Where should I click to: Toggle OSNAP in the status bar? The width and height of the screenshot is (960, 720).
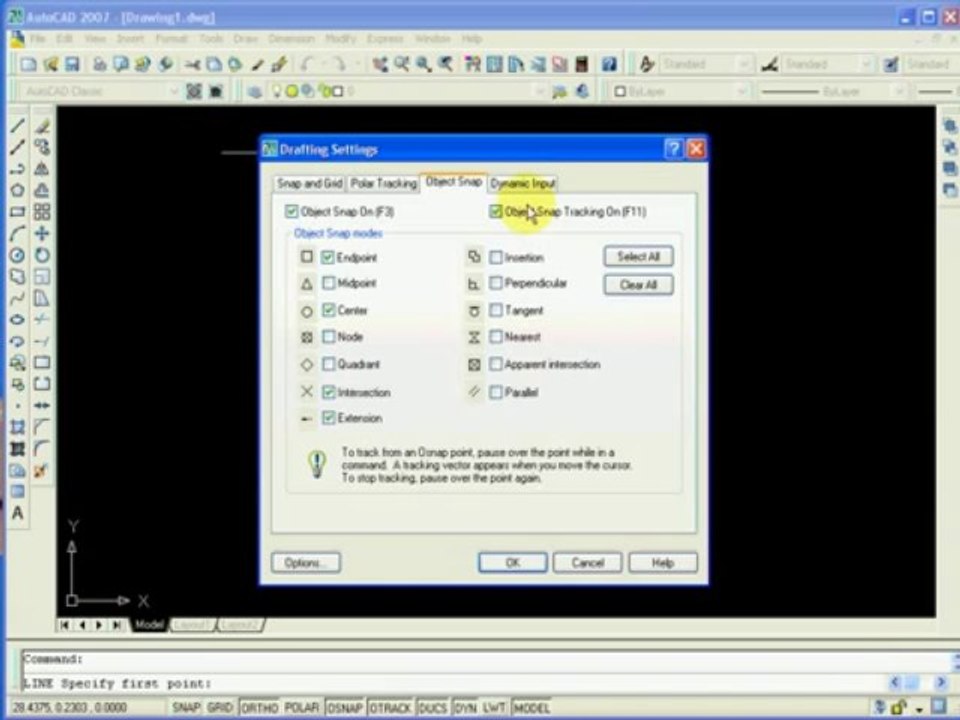pyautogui.click(x=345, y=708)
